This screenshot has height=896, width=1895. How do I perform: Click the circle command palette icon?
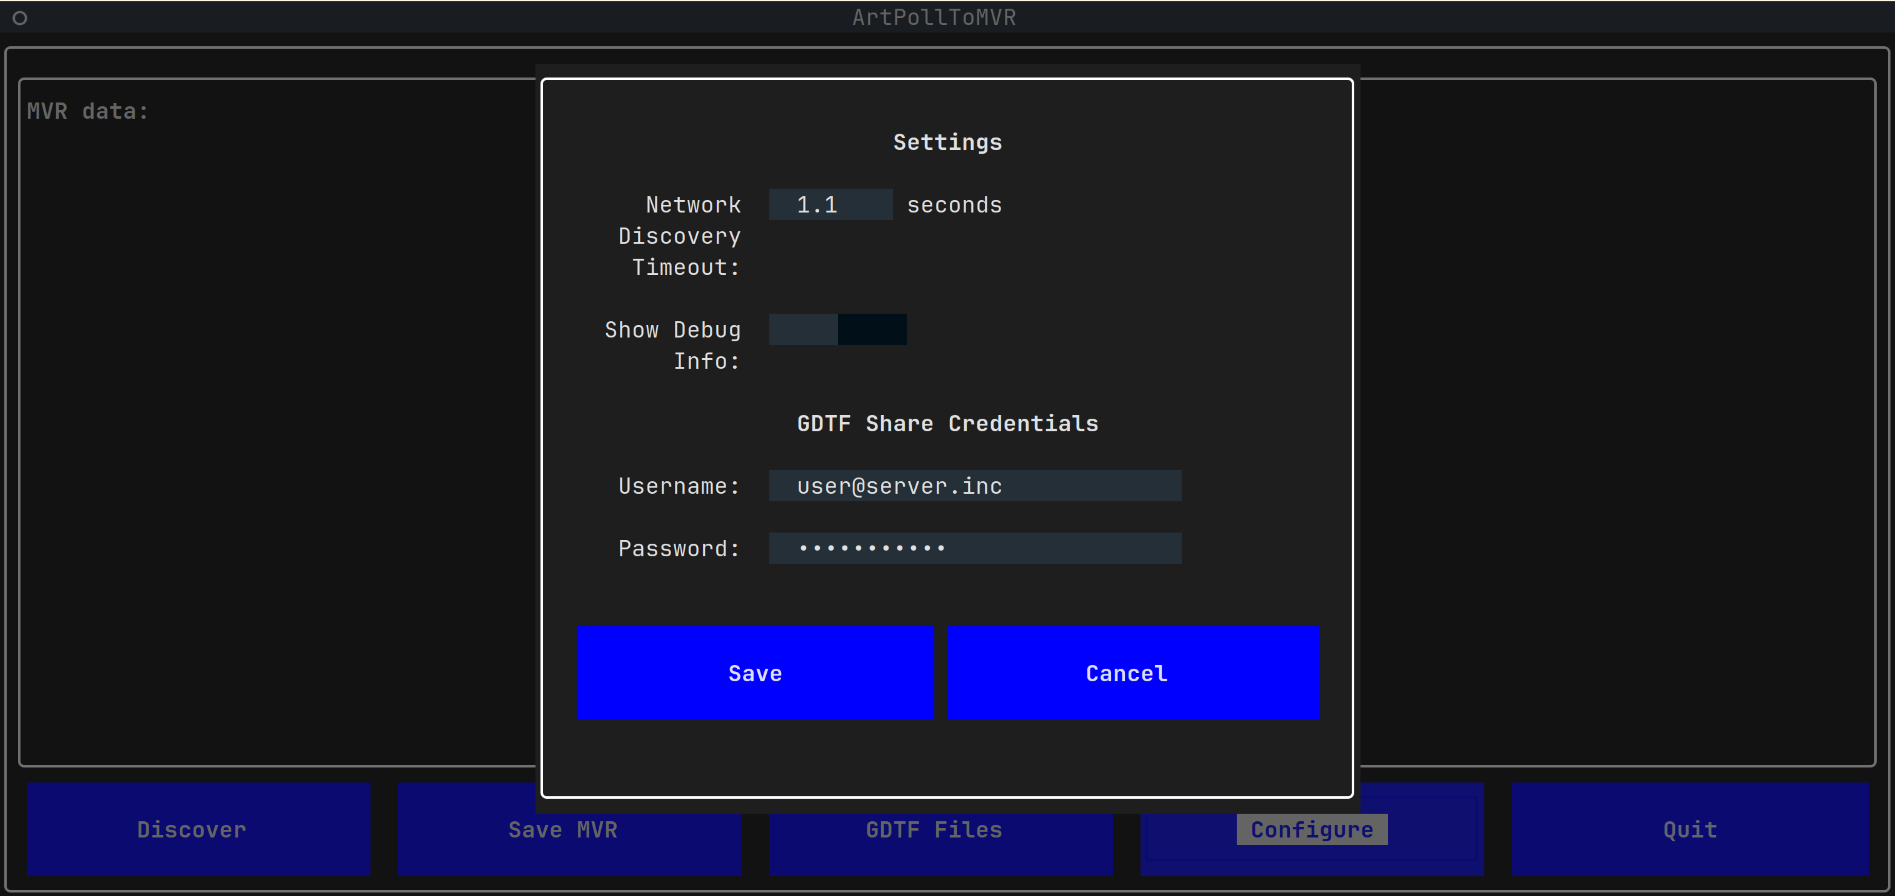pos(19,18)
